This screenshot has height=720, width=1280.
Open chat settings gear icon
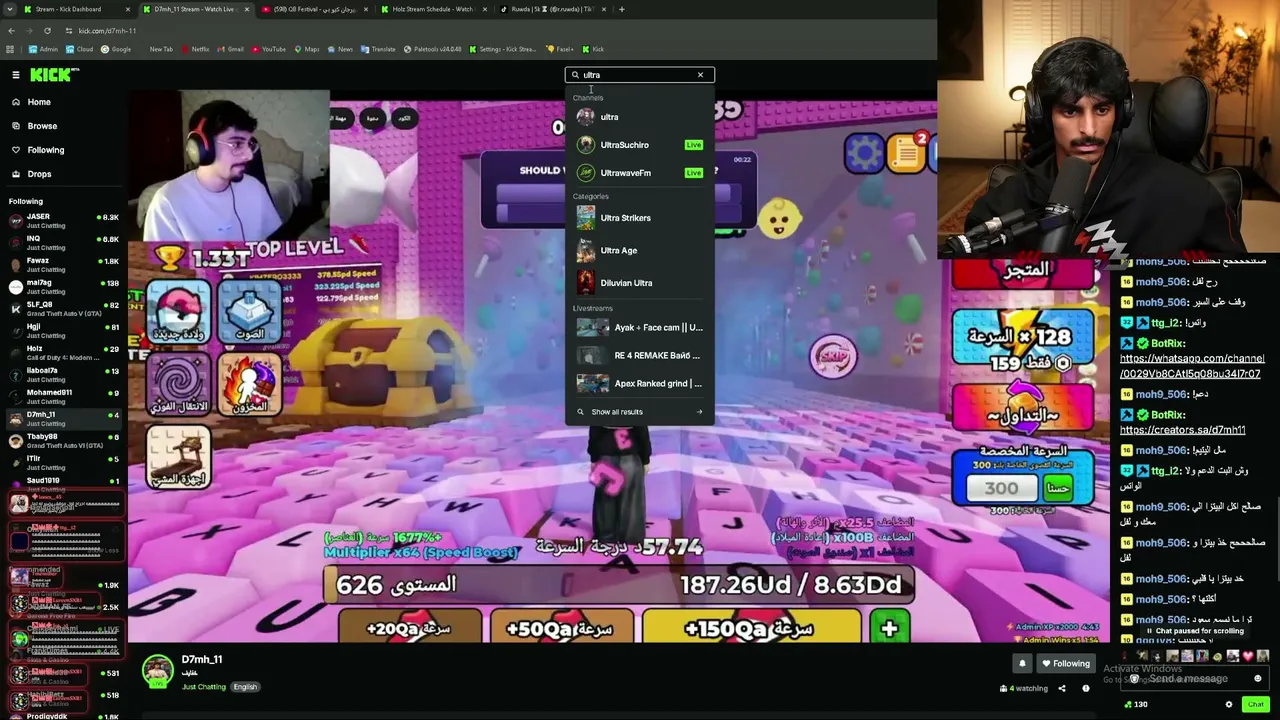tap(1229, 705)
